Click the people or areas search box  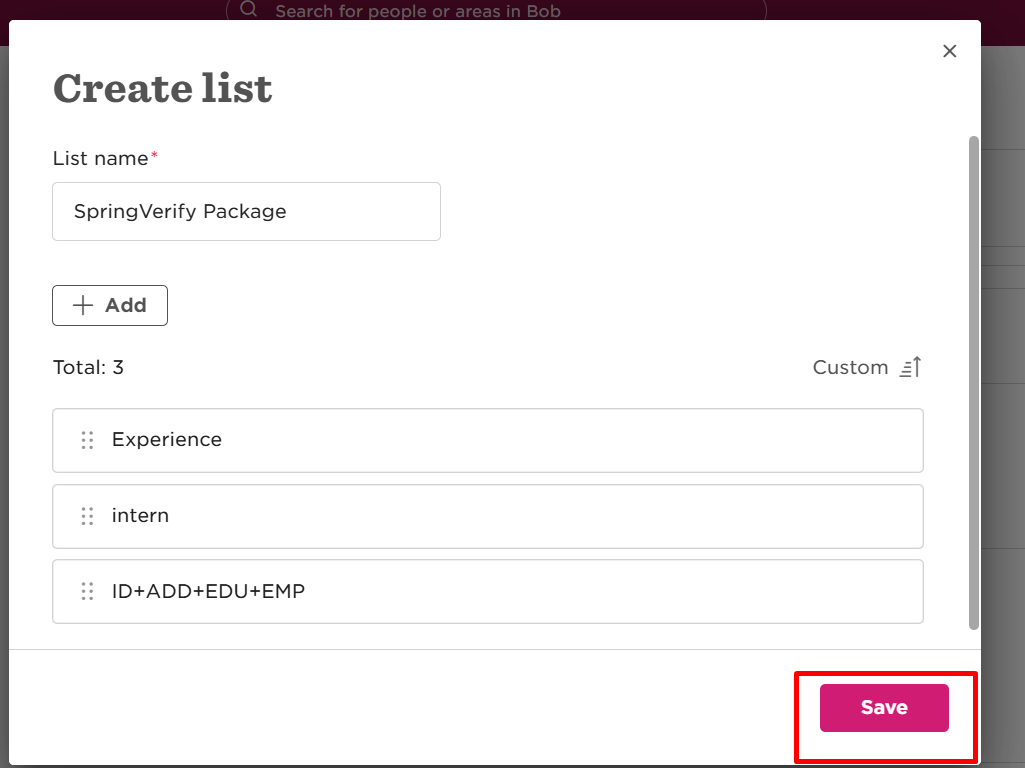click(496, 10)
